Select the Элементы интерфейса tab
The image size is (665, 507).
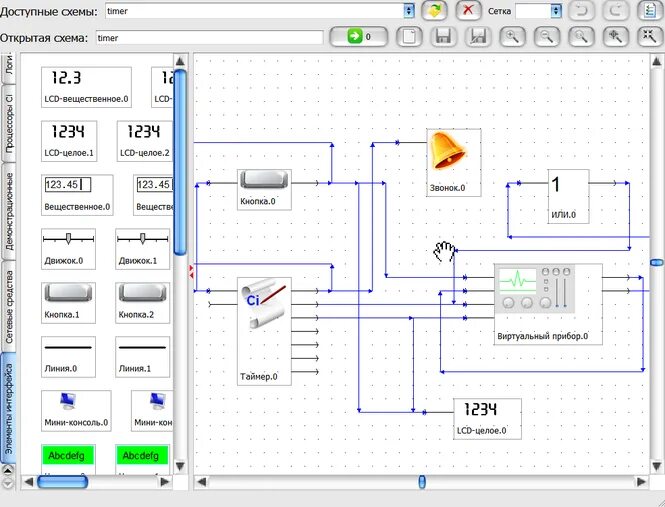[8, 409]
